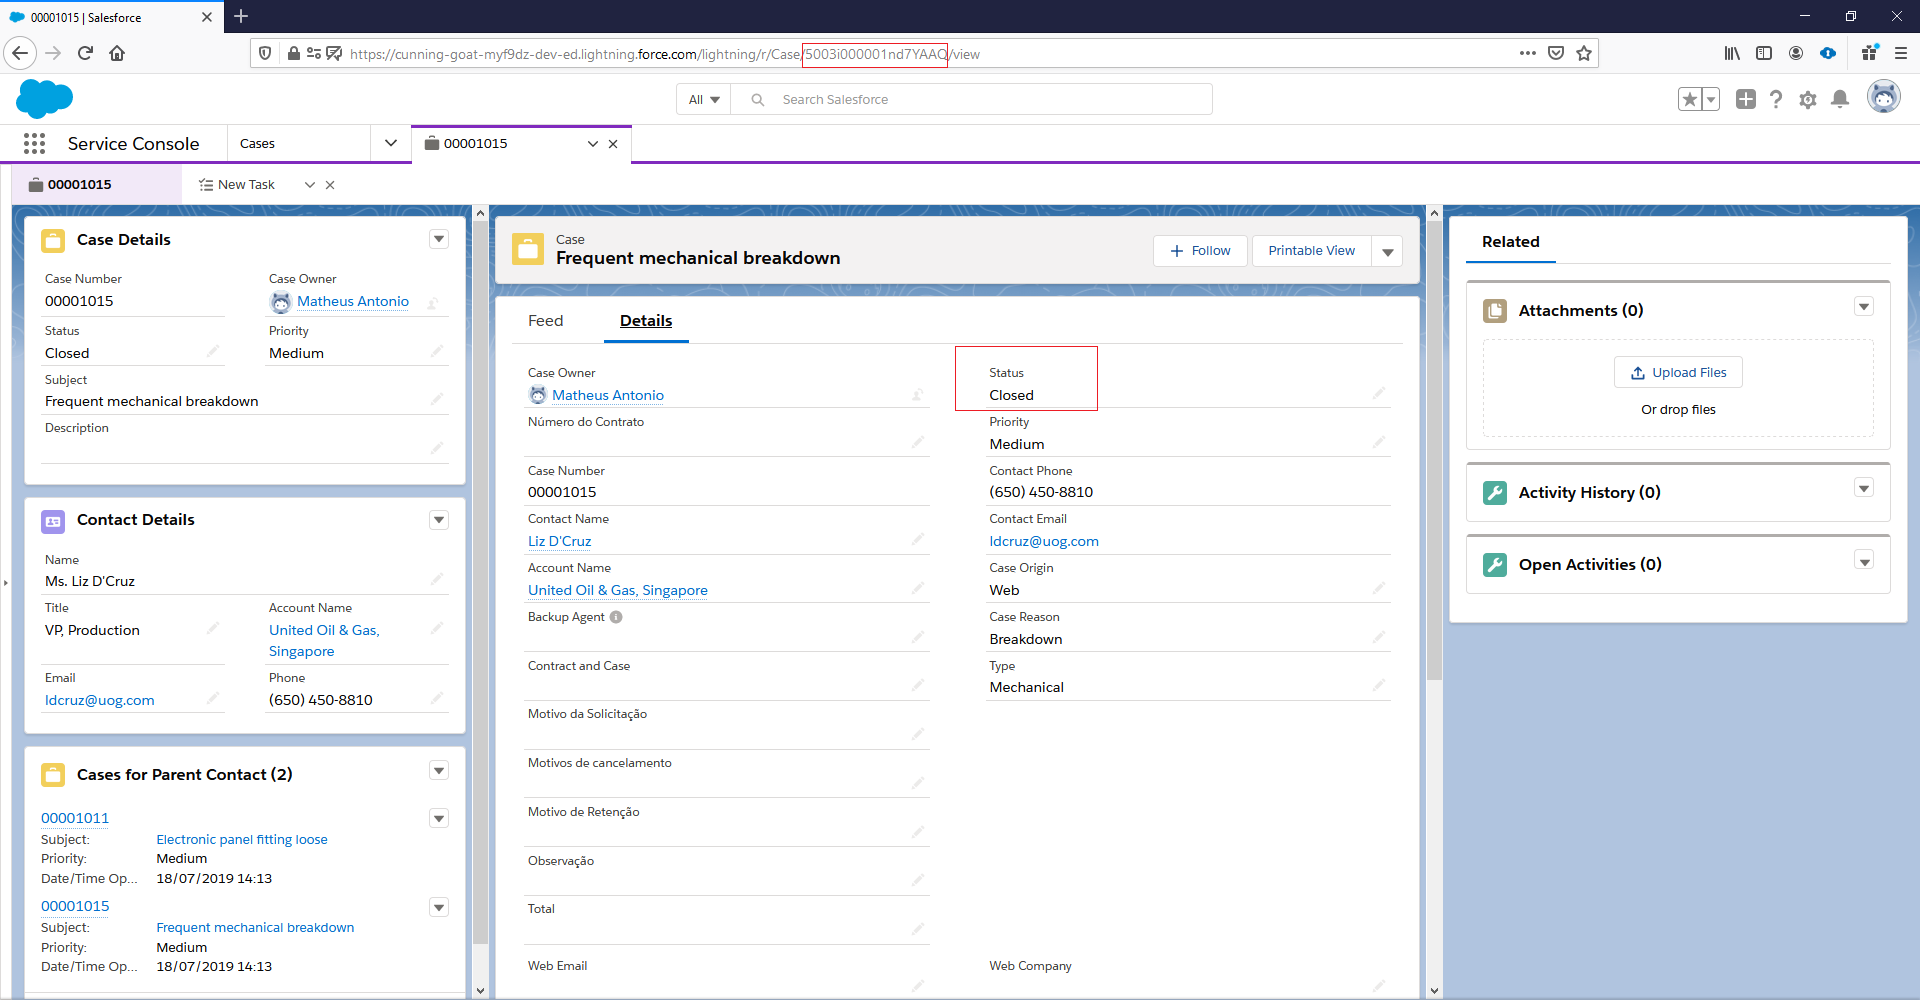Edit the Priority pencil in Details
Screen dimensions: 1920x1001
(1379, 442)
